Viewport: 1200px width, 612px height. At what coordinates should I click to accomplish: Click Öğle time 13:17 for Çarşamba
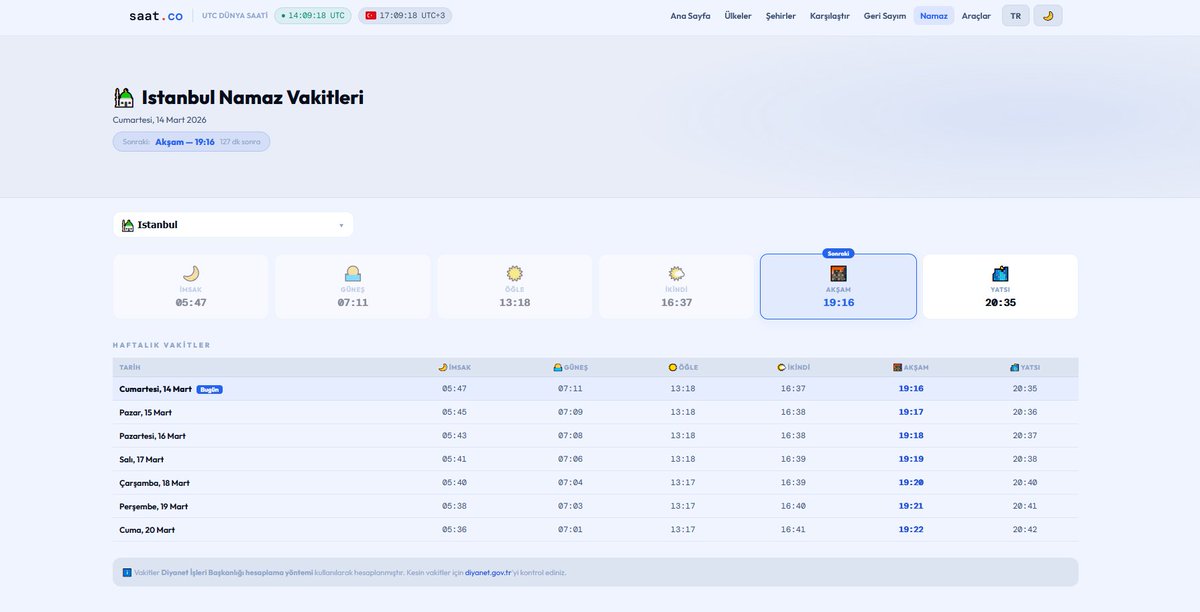[683, 482]
